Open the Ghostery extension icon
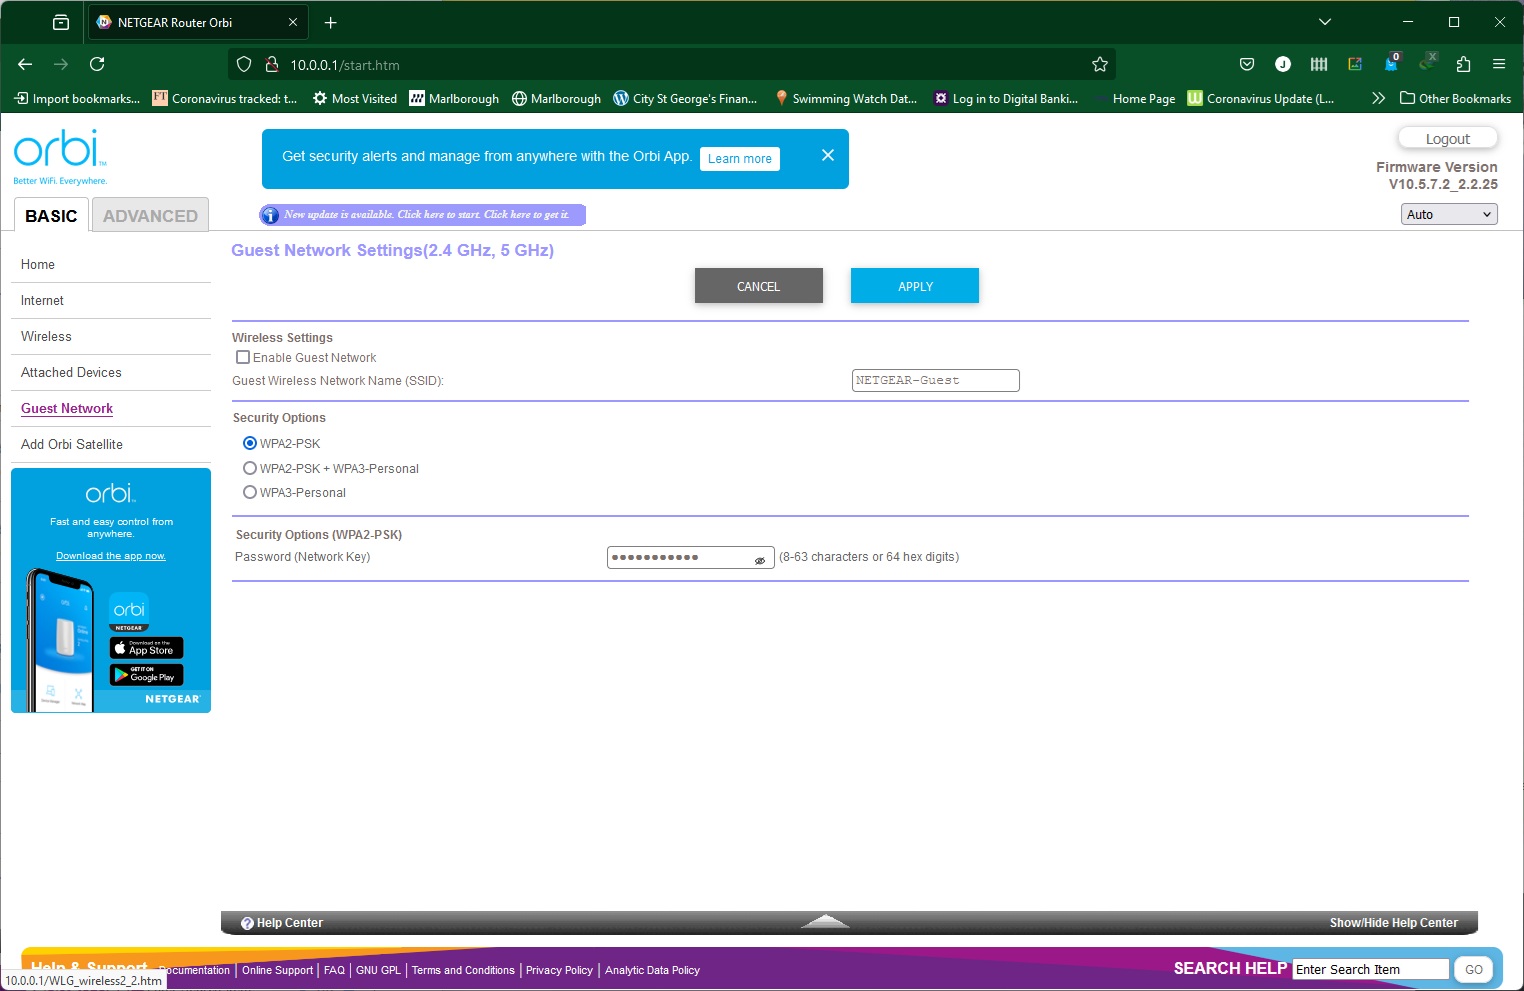The height and width of the screenshot is (991, 1524). point(1392,62)
